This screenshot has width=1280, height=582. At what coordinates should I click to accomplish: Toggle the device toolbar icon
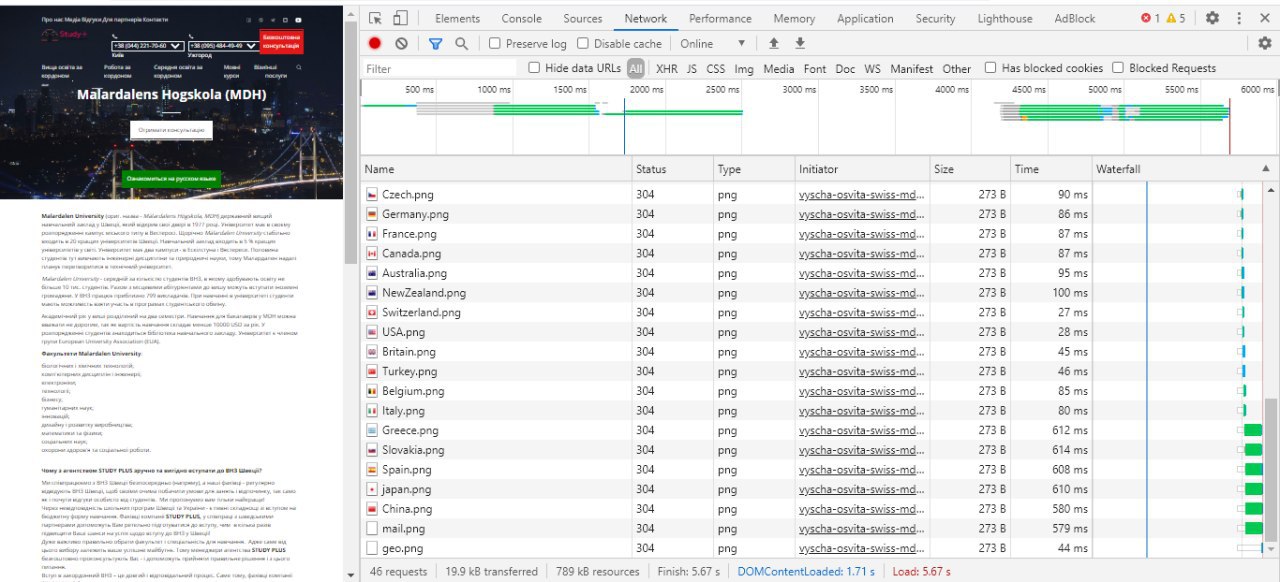click(400, 18)
